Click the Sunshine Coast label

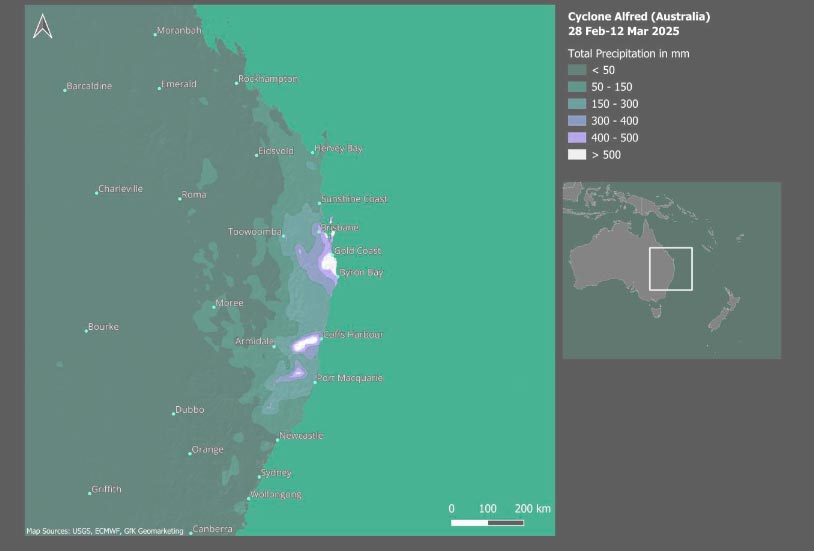coord(354,199)
